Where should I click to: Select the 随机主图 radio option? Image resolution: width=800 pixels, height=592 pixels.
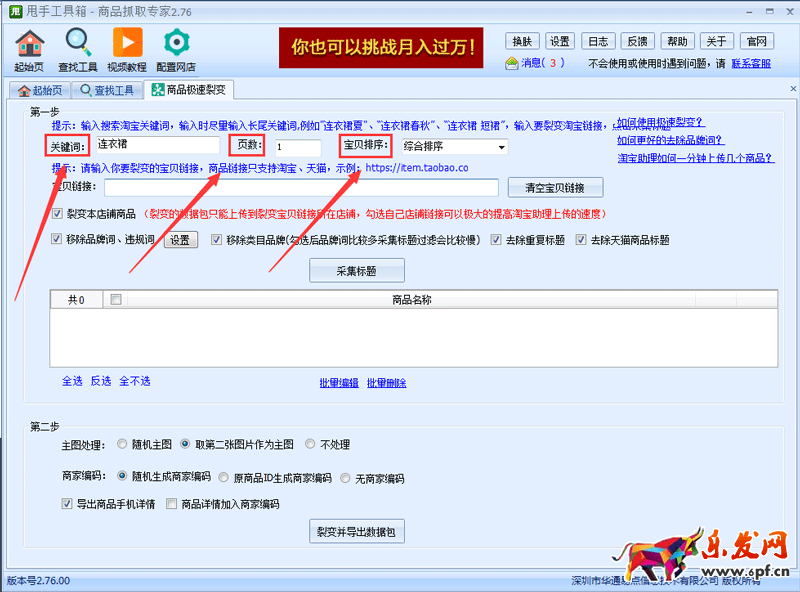pos(122,443)
